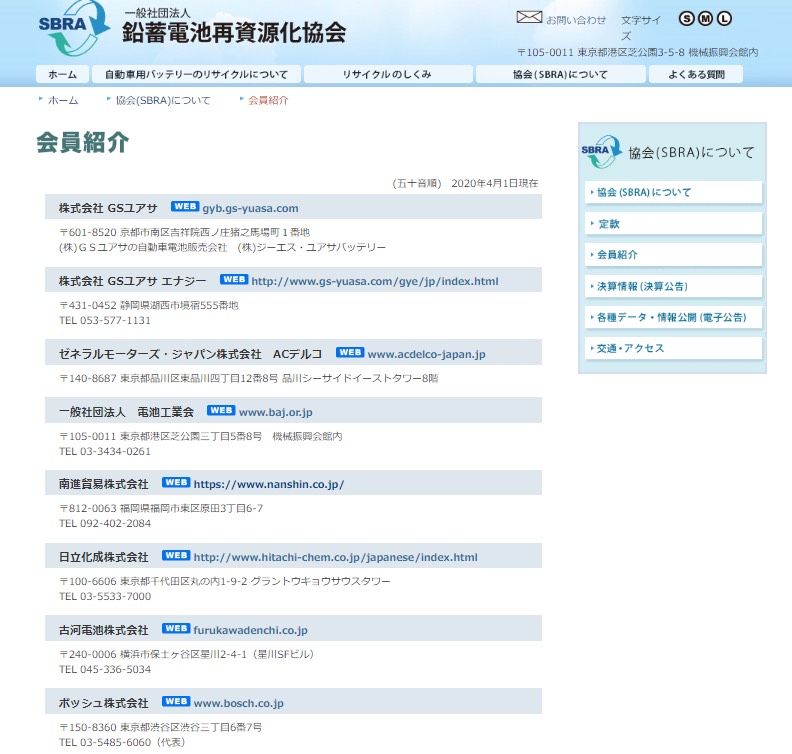Click 日立化成株式会社 company name
This screenshot has width=792, height=754.
point(104,557)
